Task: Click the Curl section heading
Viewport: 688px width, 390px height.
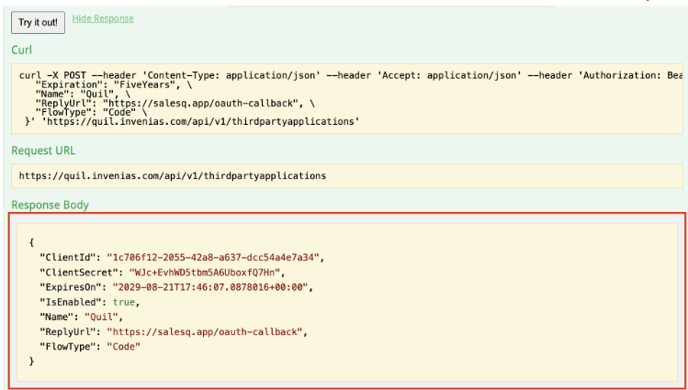Action: pos(22,50)
